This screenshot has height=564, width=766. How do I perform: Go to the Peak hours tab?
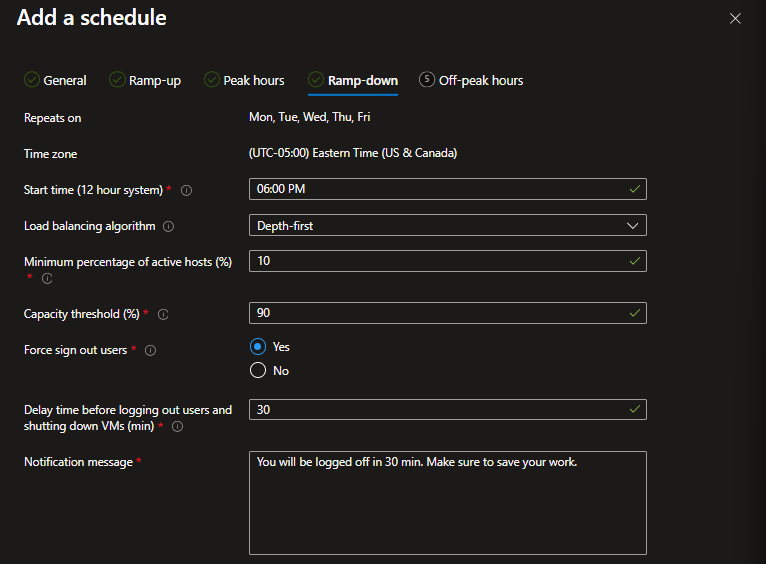pos(244,80)
